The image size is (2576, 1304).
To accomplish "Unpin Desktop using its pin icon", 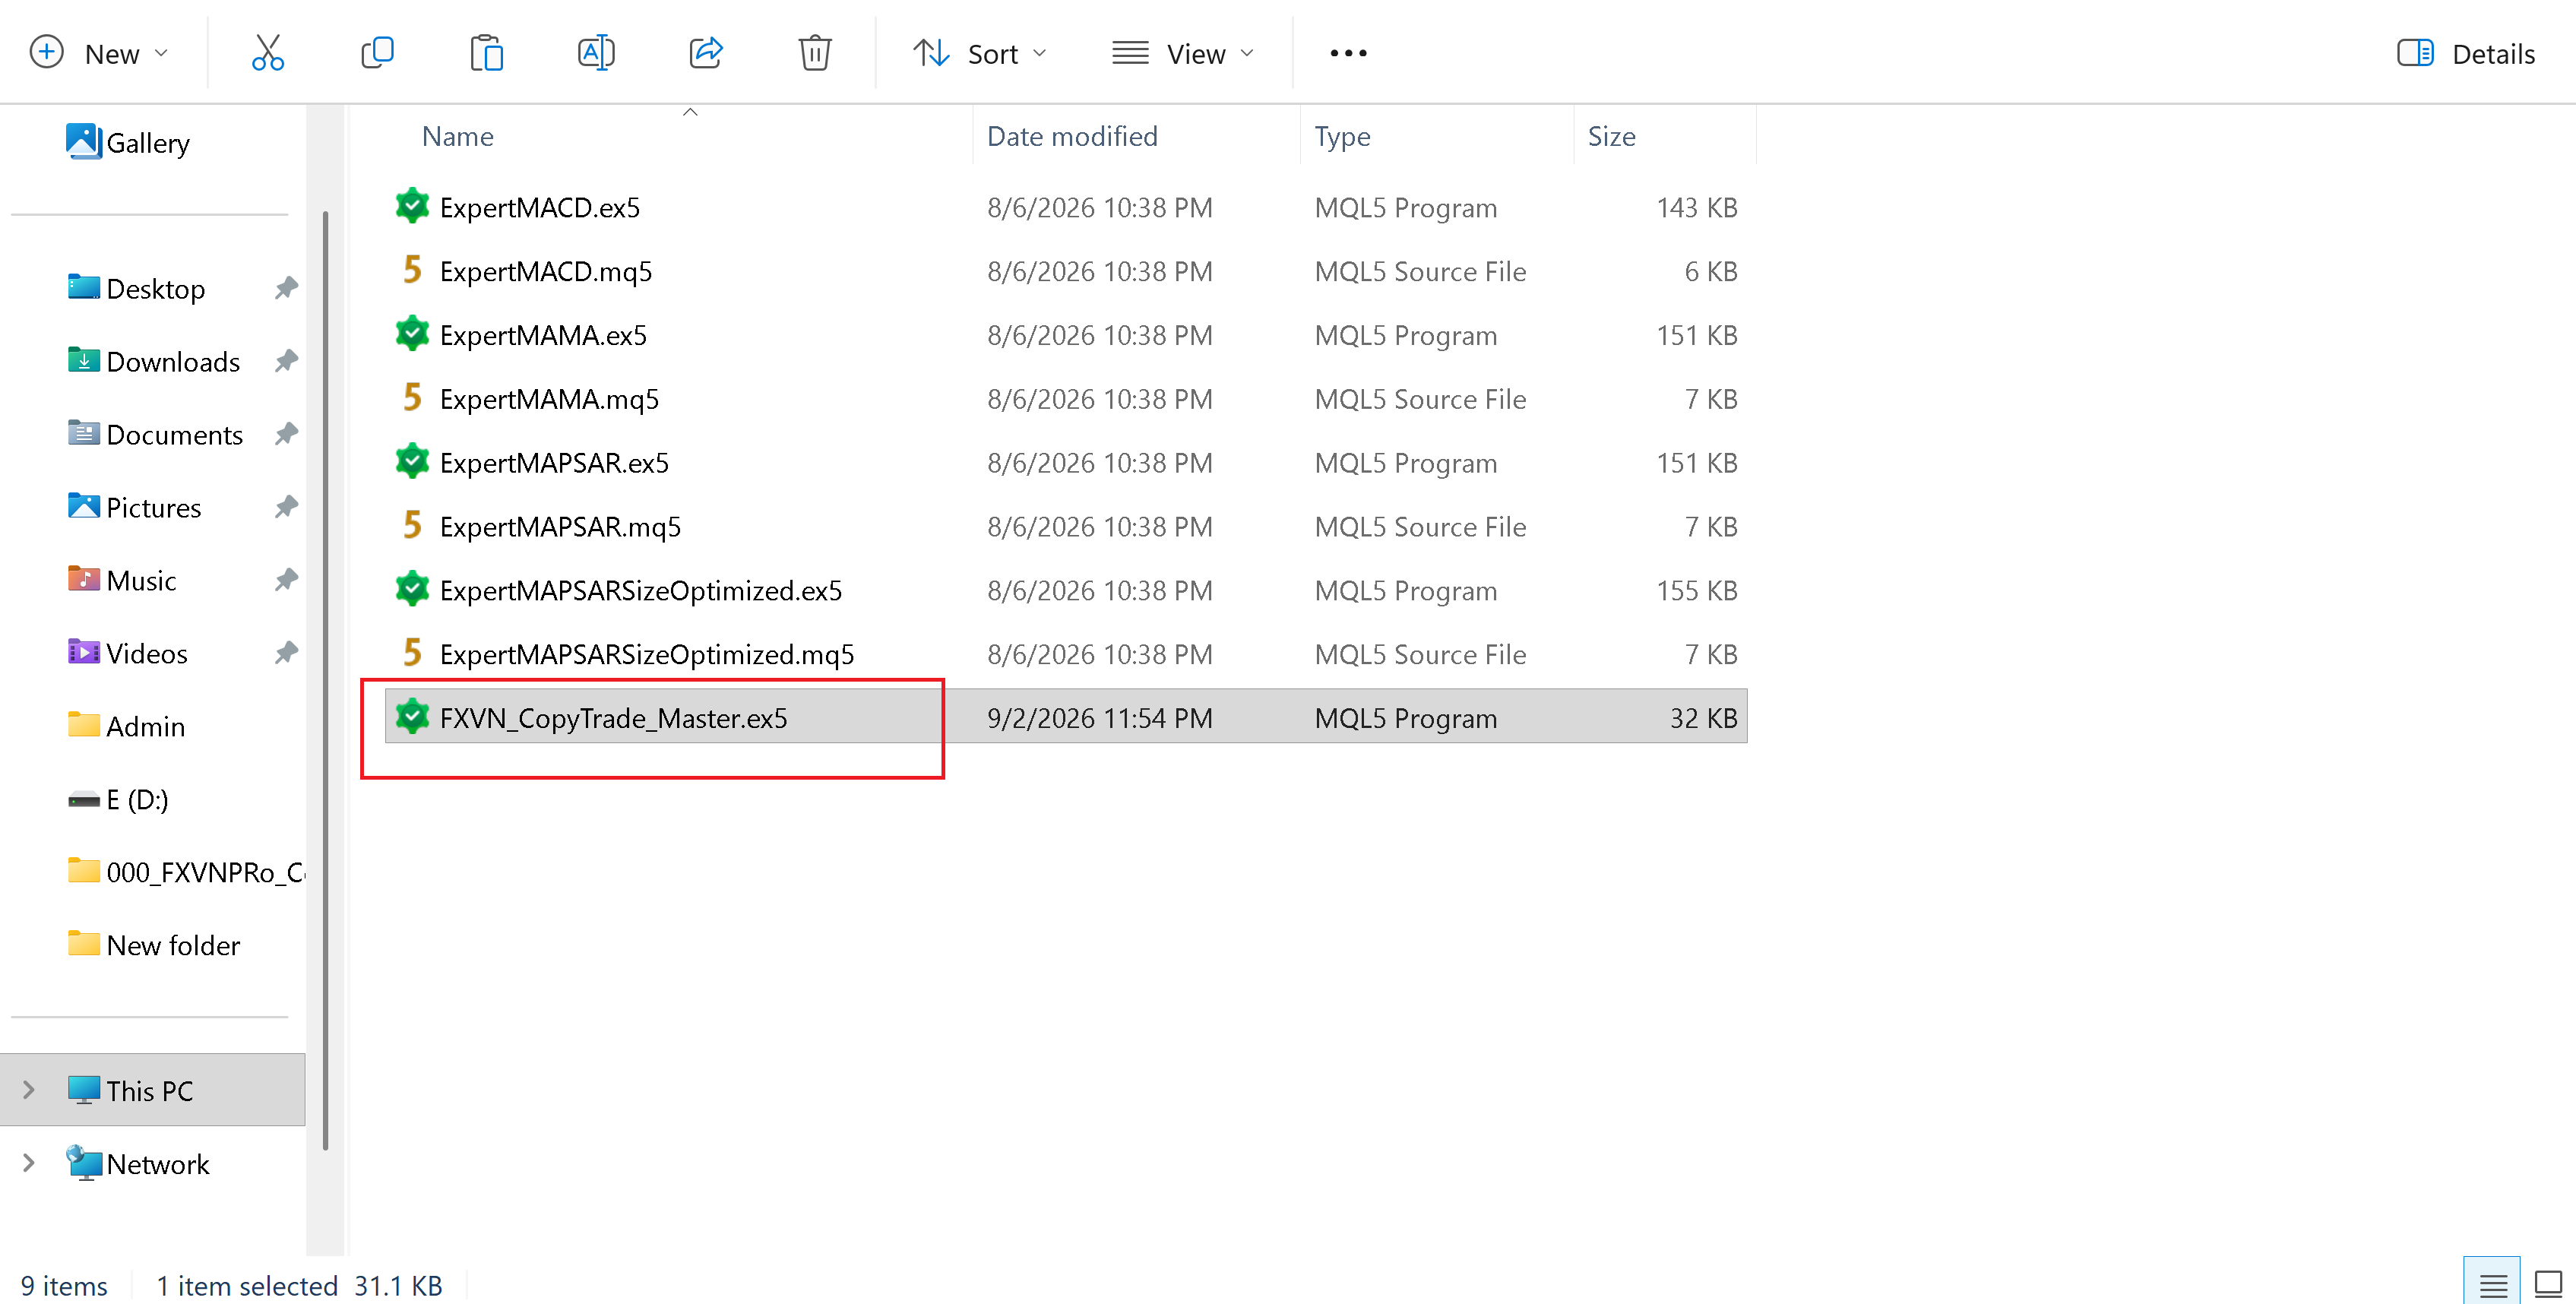I will click(287, 288).
